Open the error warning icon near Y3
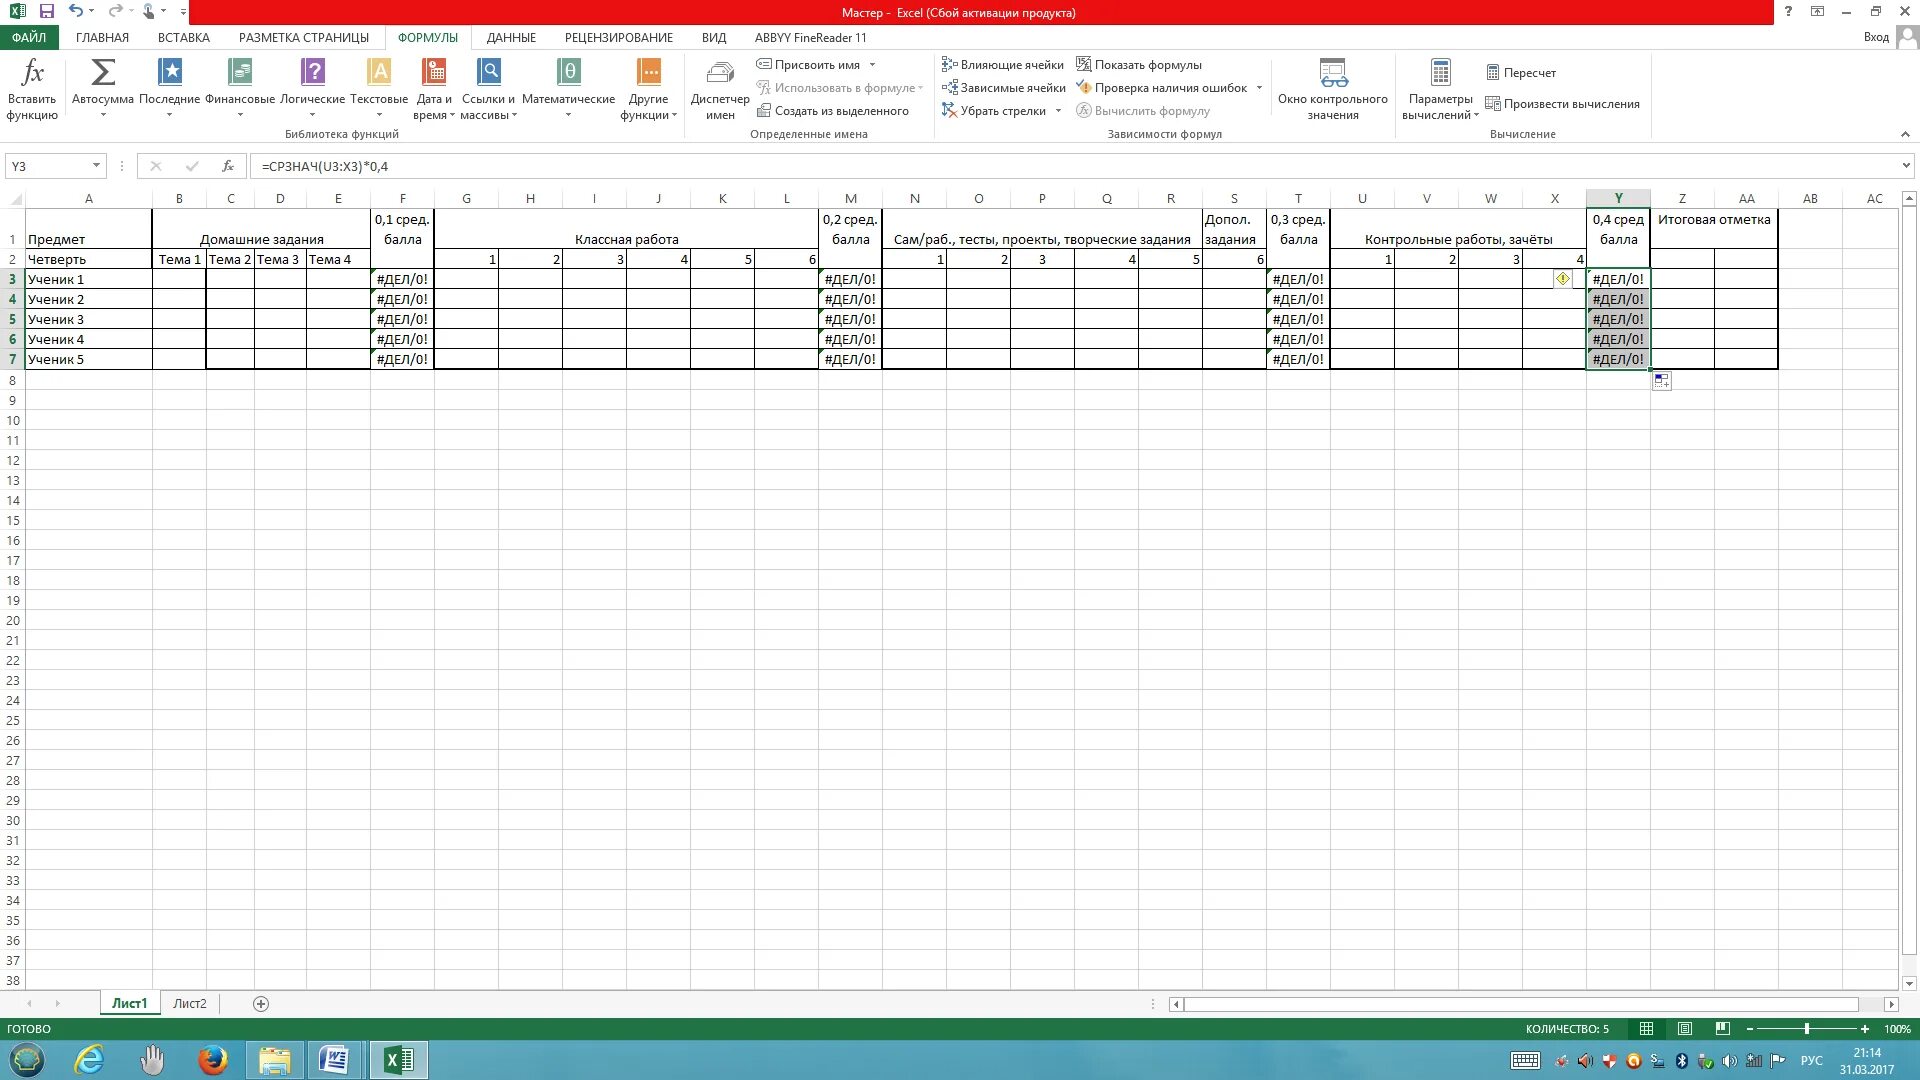The image size is (1920, 1080). [1563, 279]
